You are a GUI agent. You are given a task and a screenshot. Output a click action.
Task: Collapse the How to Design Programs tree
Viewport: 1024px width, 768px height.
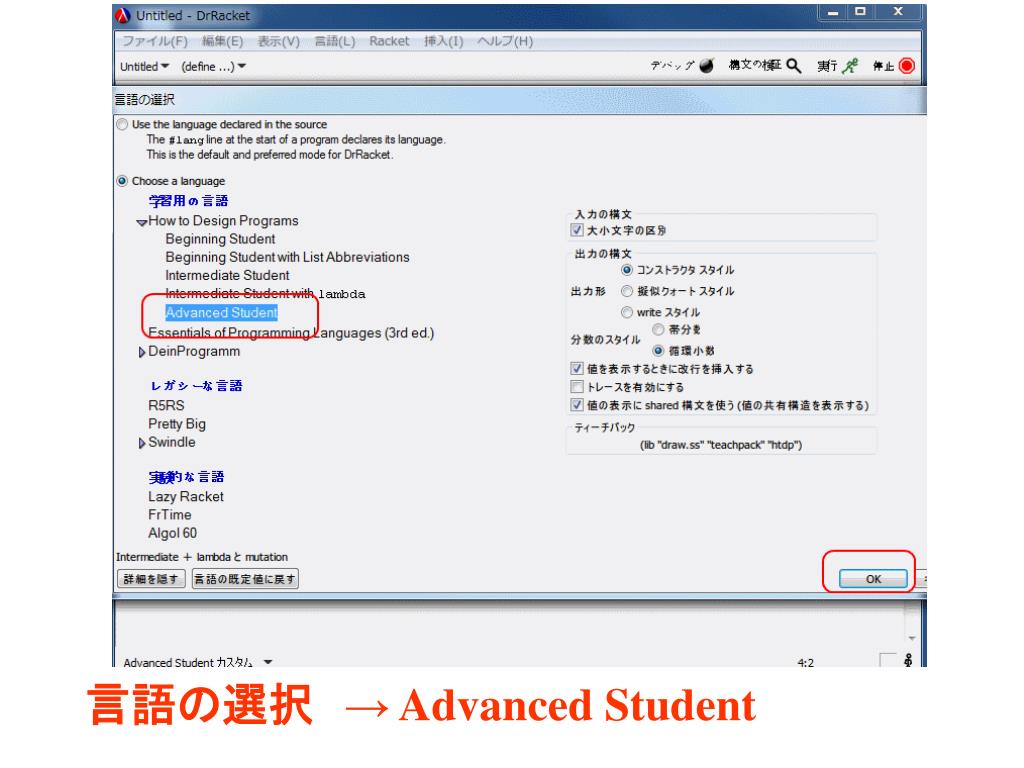[141, 222]
